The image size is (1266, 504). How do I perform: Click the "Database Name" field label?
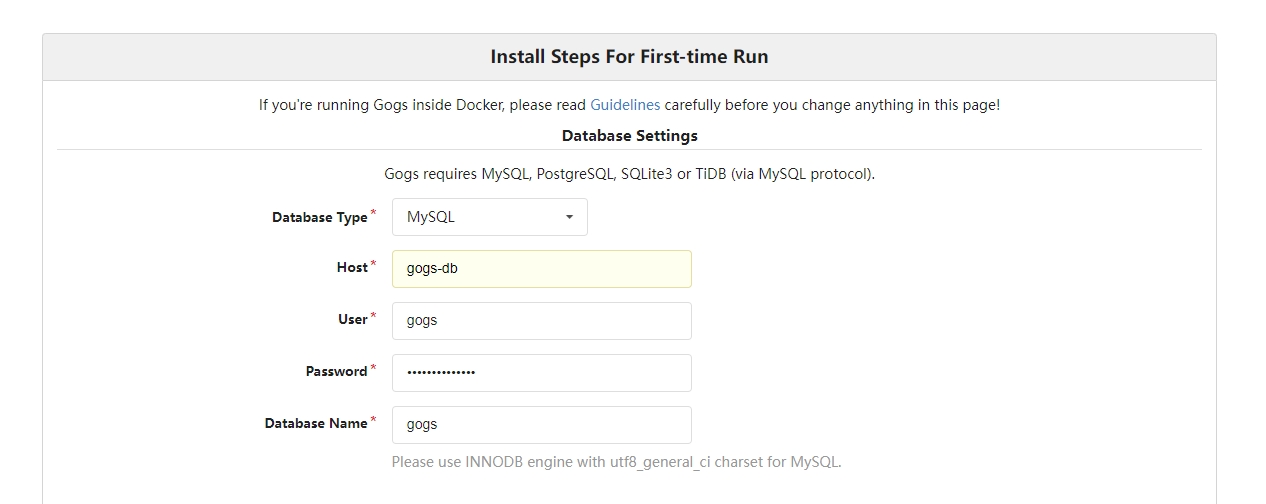tap(315, 424)
